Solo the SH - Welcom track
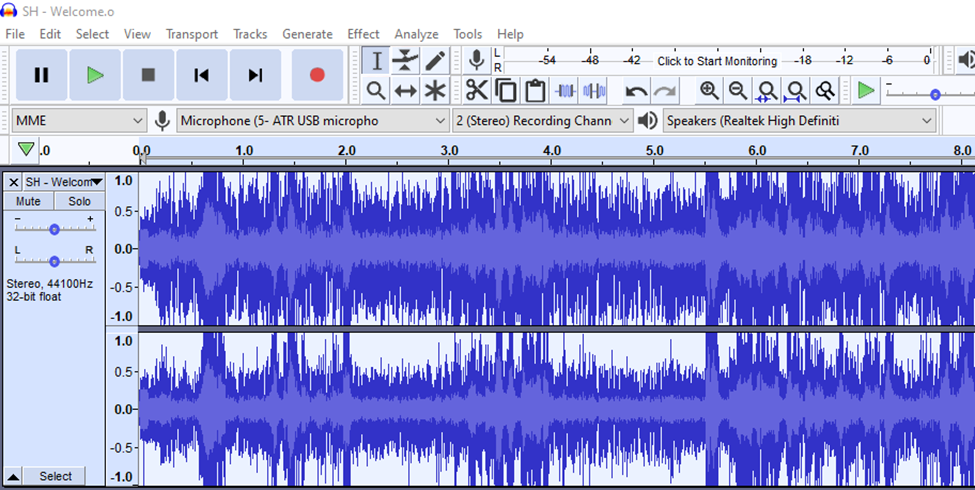This screenshot has height=490, width=975. tap(79, 201)
